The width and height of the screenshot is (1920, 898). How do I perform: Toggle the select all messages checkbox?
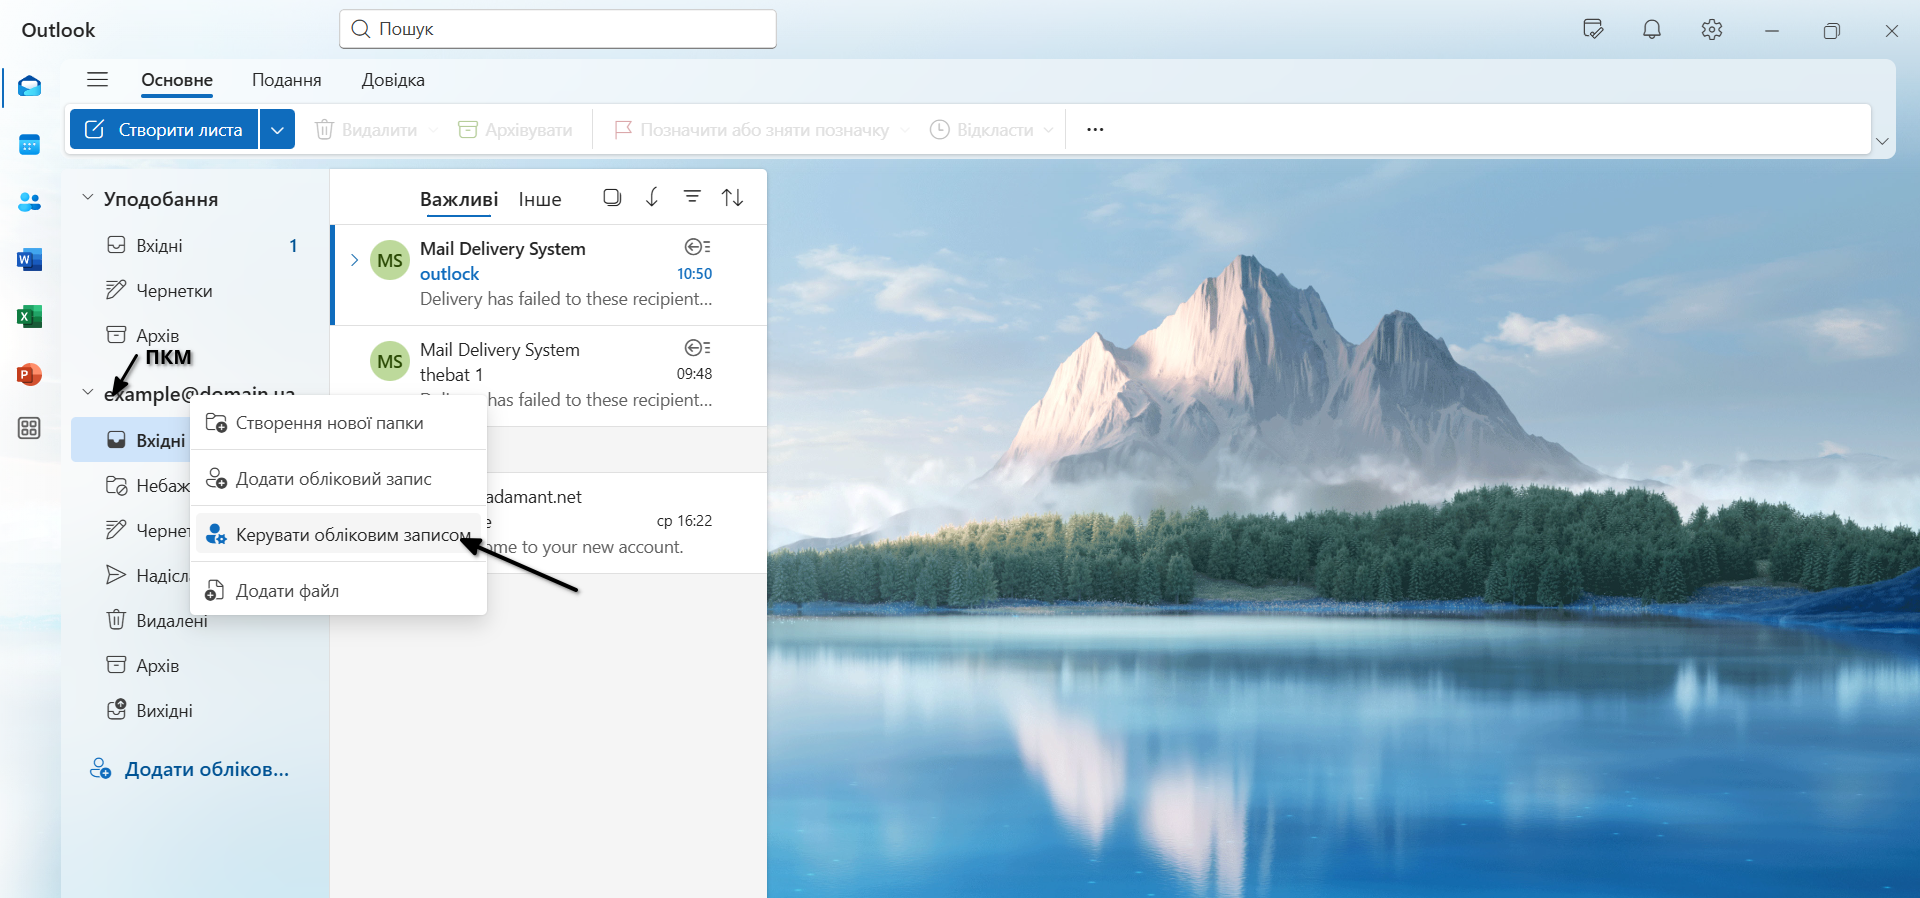point(612,197)
